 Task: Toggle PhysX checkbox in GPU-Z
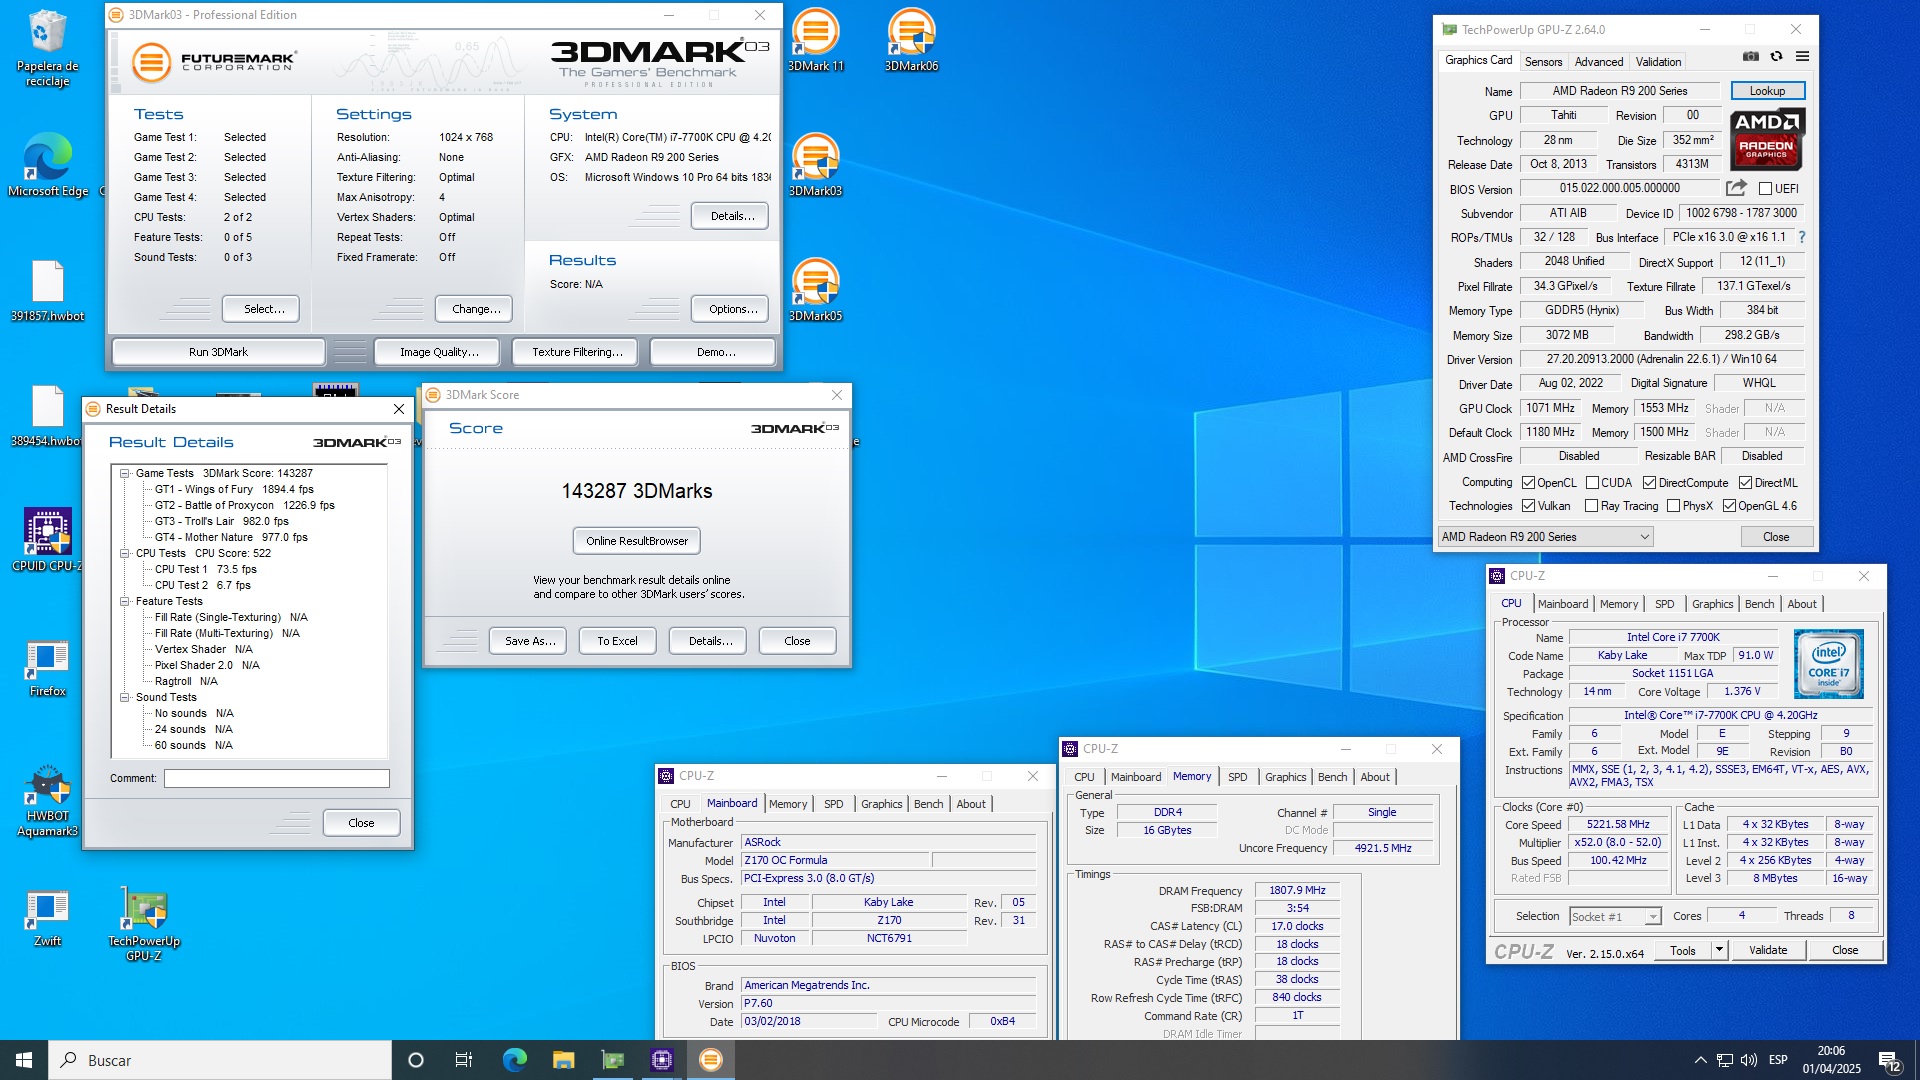coord(1673,506)
